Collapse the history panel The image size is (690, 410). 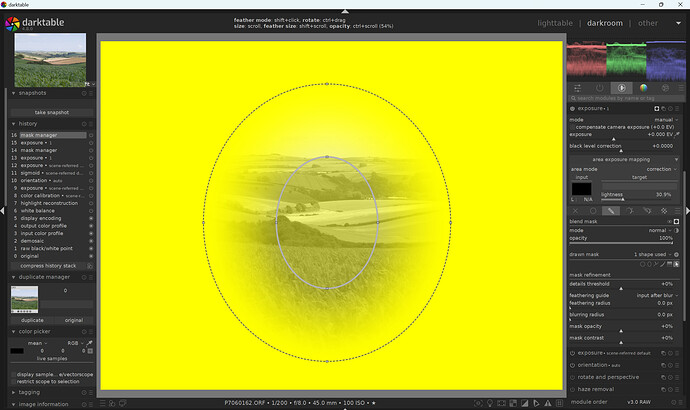[x=13, y=124]
